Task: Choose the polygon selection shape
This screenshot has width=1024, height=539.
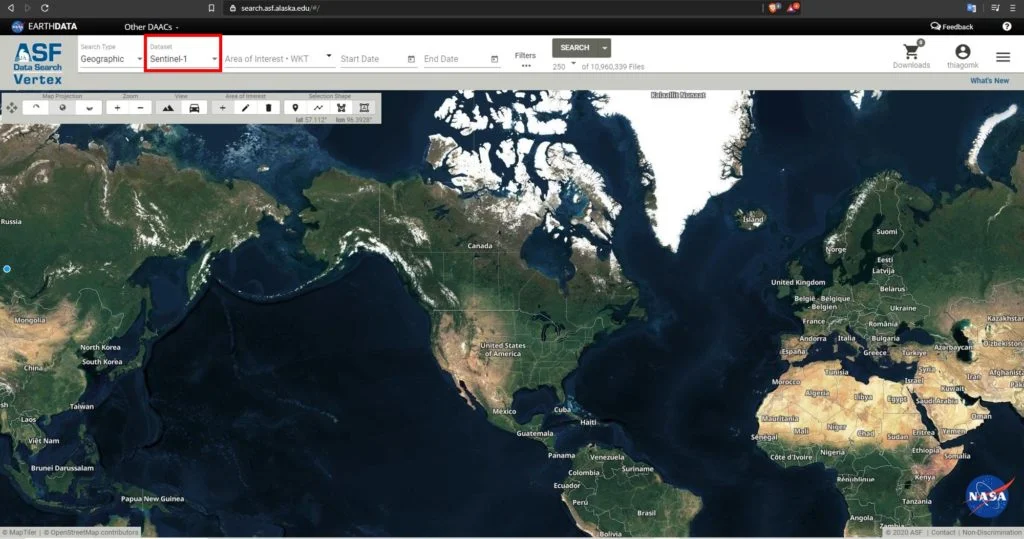Action: click(x=341, y=108)
